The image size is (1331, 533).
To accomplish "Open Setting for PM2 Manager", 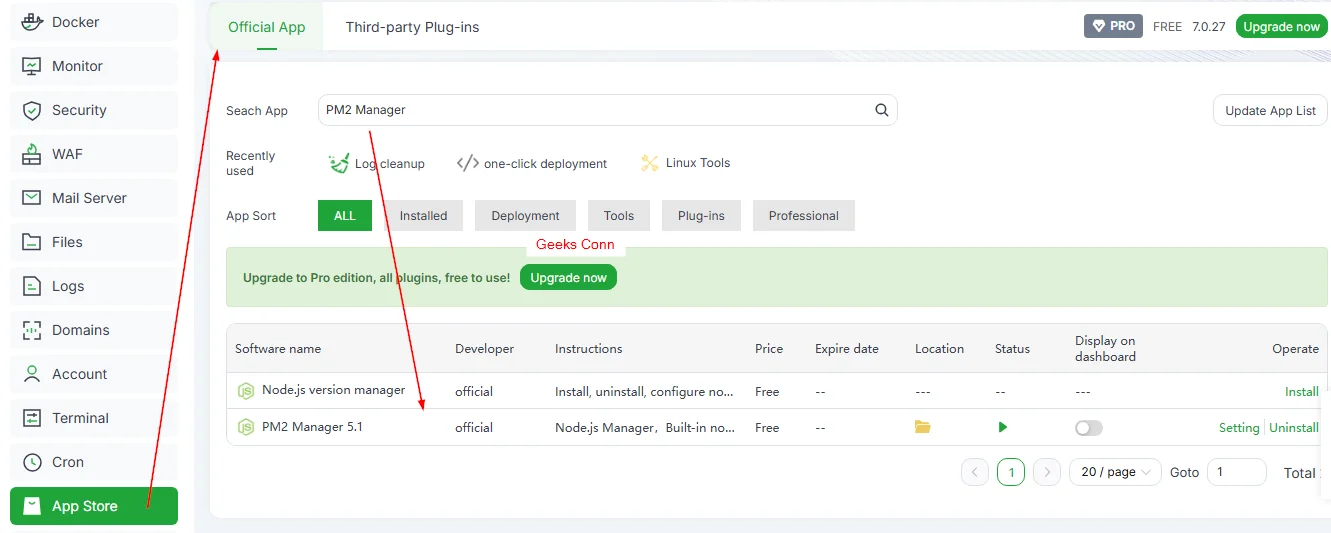I will (x=1239, y=428).
